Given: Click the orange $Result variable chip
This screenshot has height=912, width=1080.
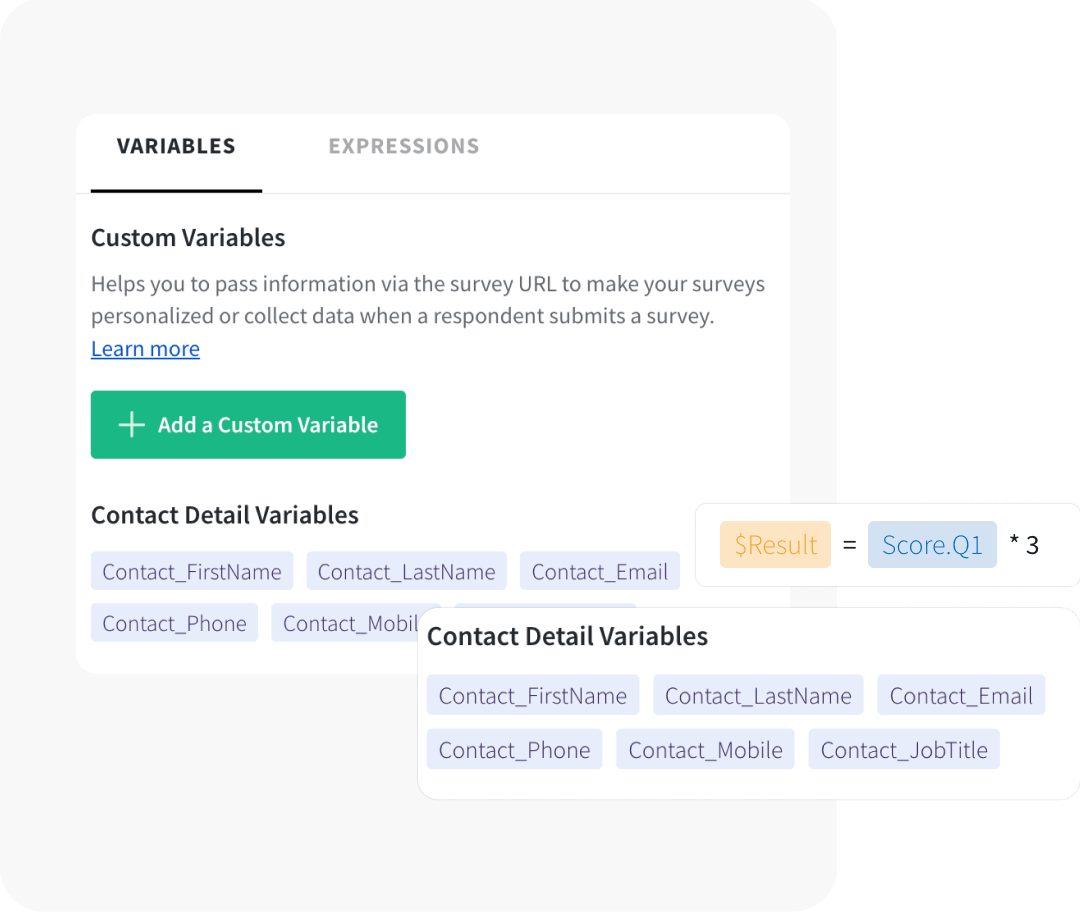Looking at the screenshot, I should 775,545.
